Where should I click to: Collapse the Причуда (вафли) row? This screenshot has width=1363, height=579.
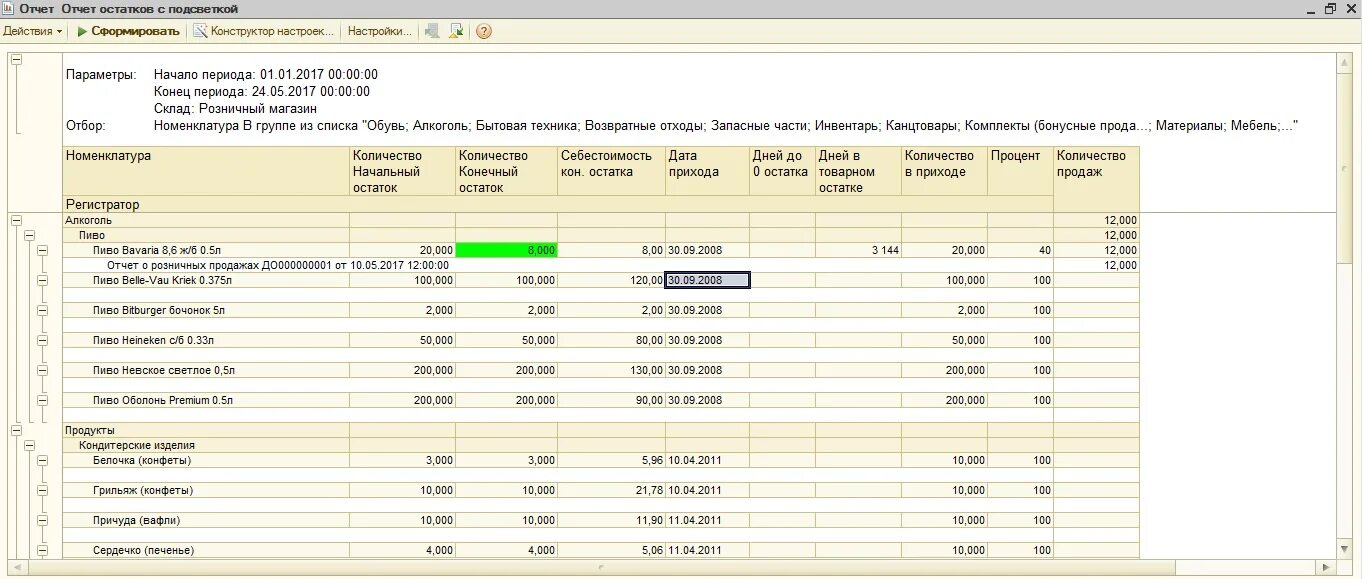coord(42,520)
